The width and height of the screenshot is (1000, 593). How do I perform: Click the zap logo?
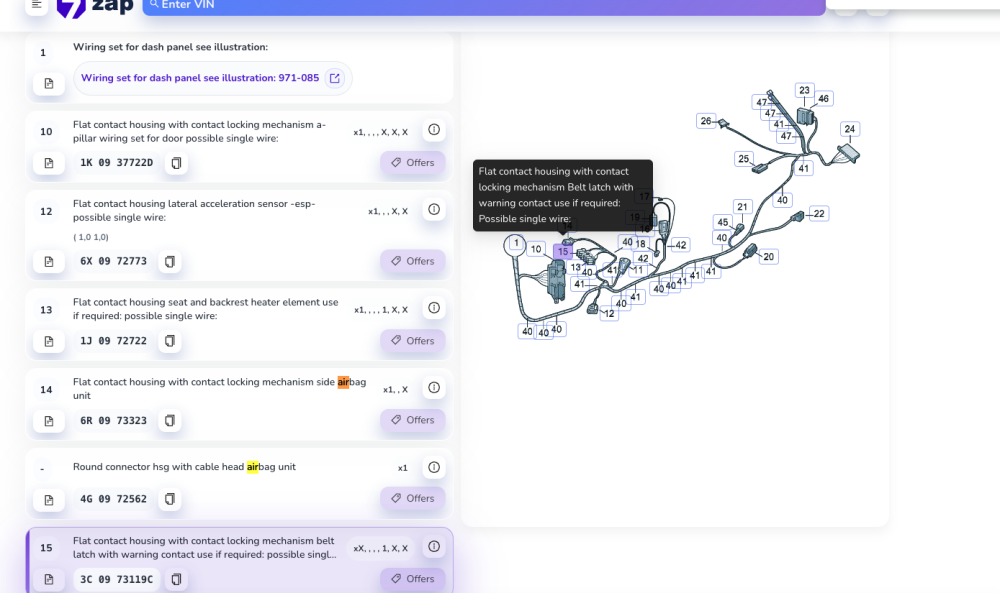[95, 8]
